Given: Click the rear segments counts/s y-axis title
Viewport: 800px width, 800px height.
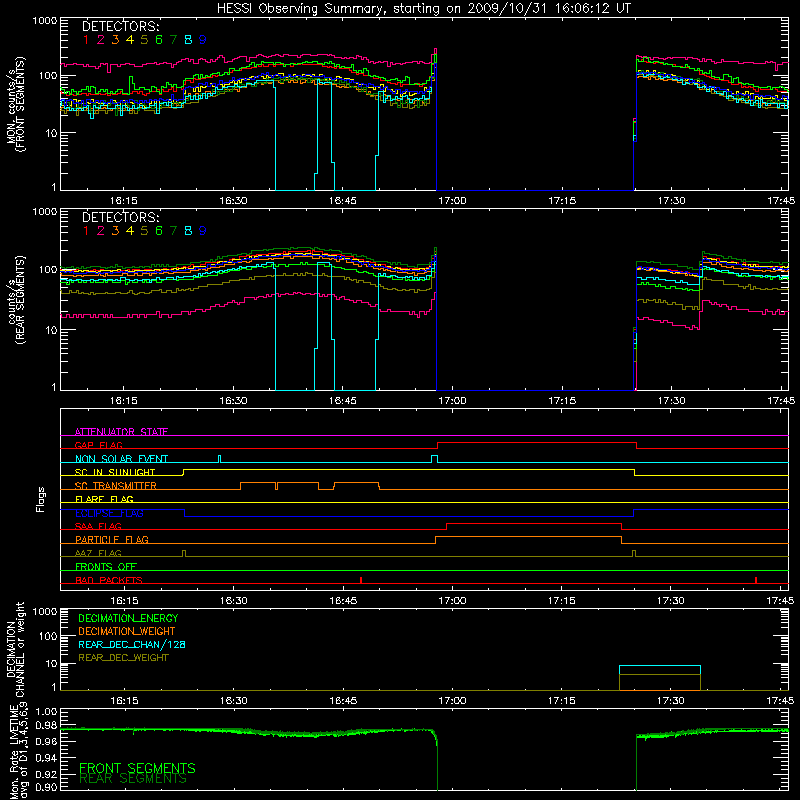Looking at the screenshot, I should (15, 300).
